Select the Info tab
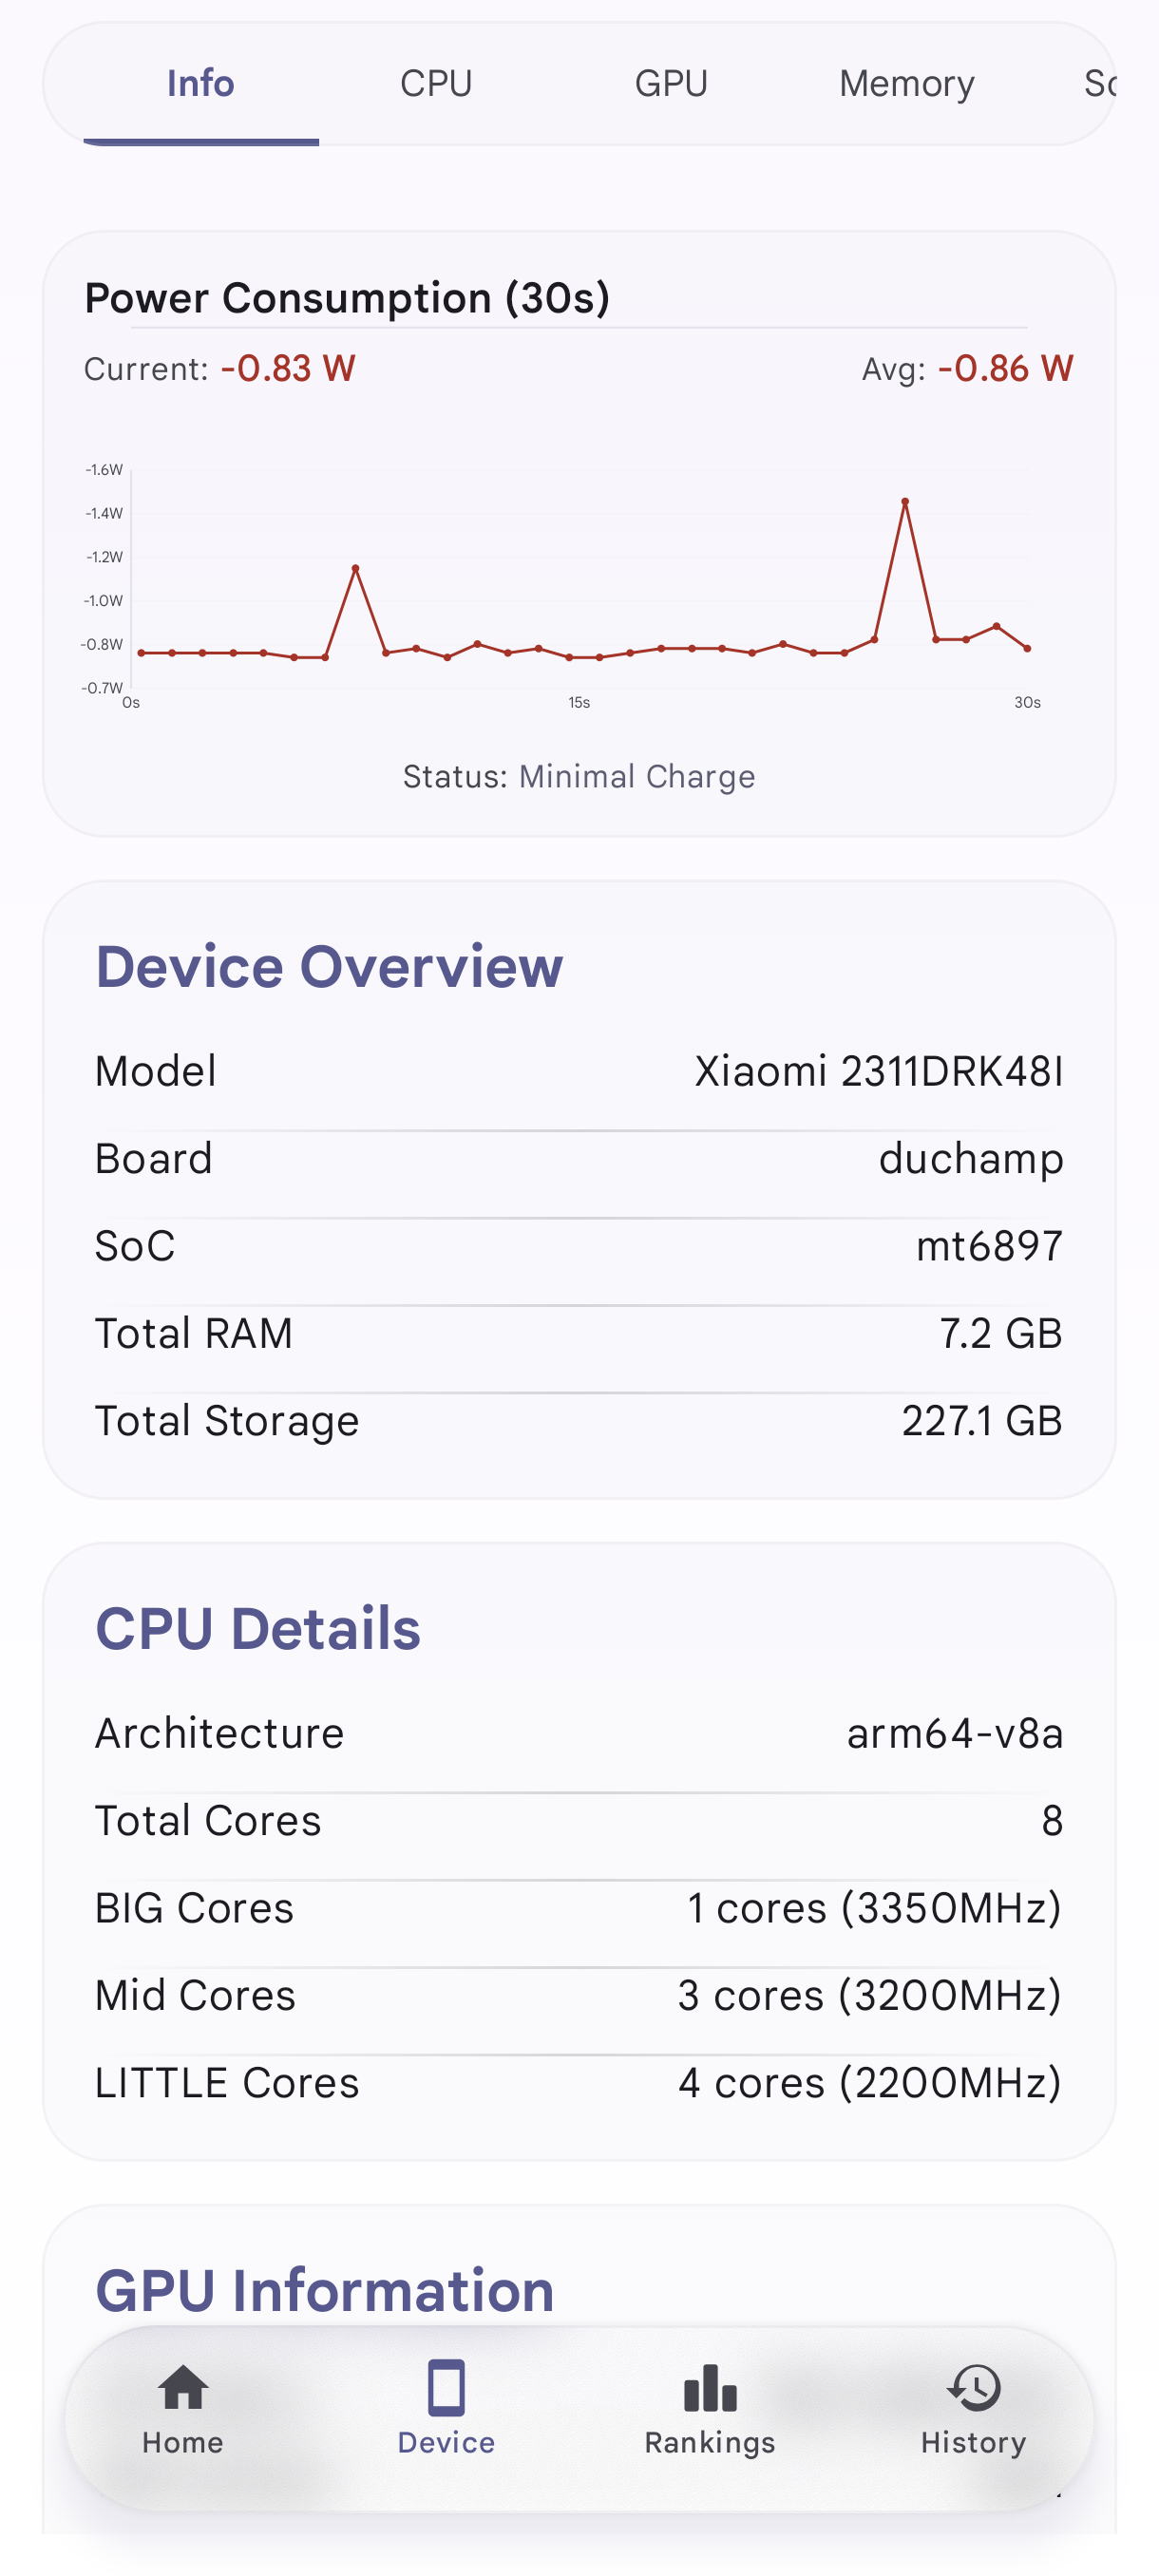Screen dimensions: 1159x2576 201,84
